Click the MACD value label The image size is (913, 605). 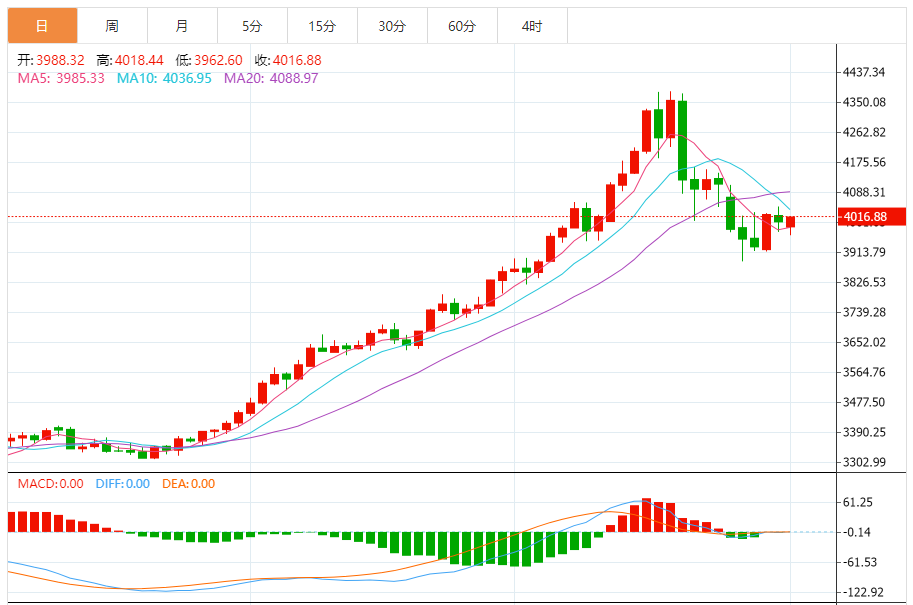coord(50,484)
